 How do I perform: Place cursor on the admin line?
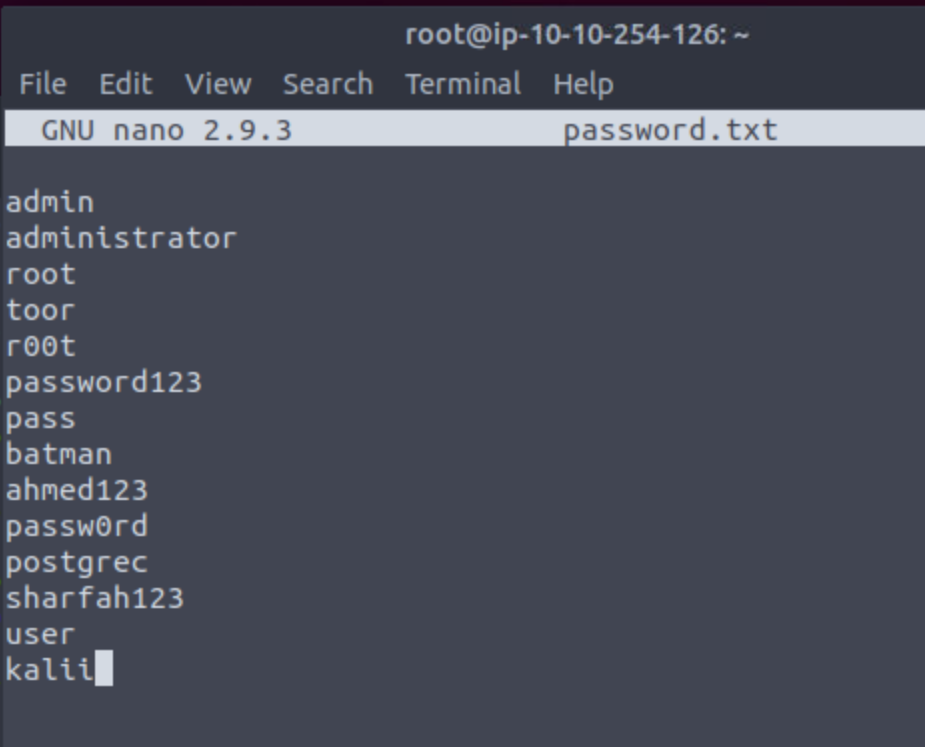click(50, 203)
